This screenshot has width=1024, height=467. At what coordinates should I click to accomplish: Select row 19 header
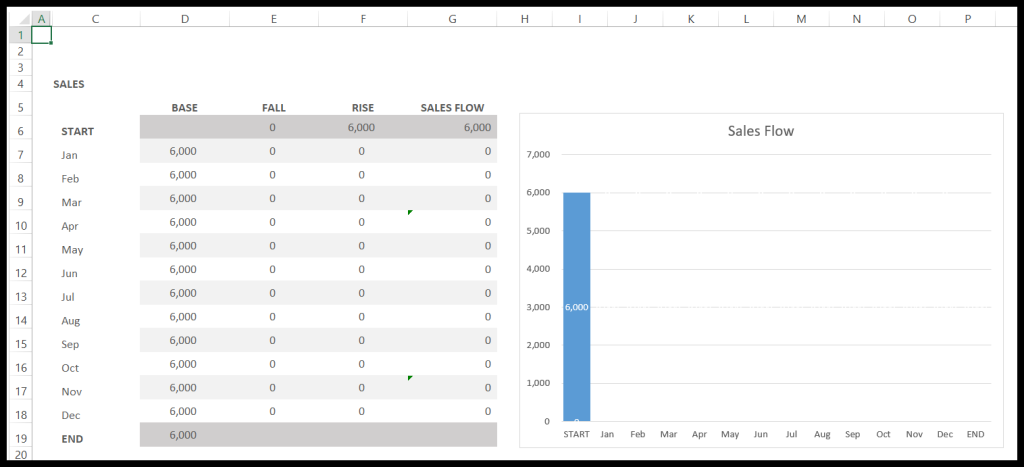tap(19, 438)
